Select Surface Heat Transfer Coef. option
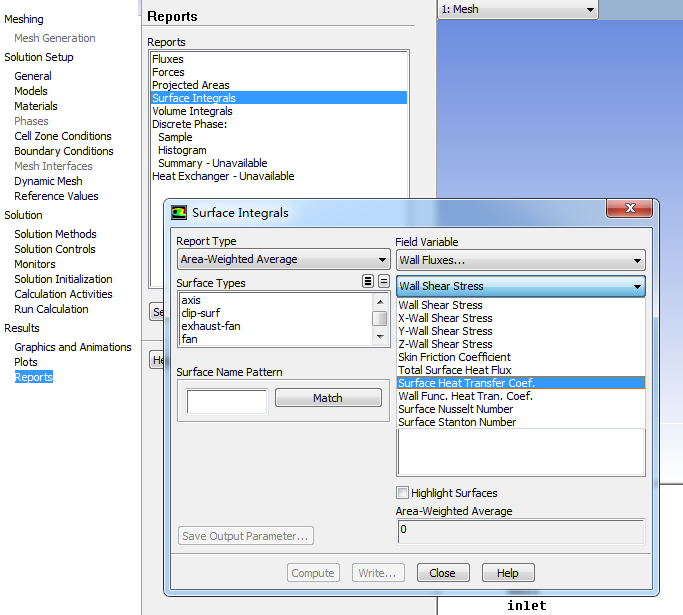The width and height of the screenshot is (683, 615). (521, 383)
